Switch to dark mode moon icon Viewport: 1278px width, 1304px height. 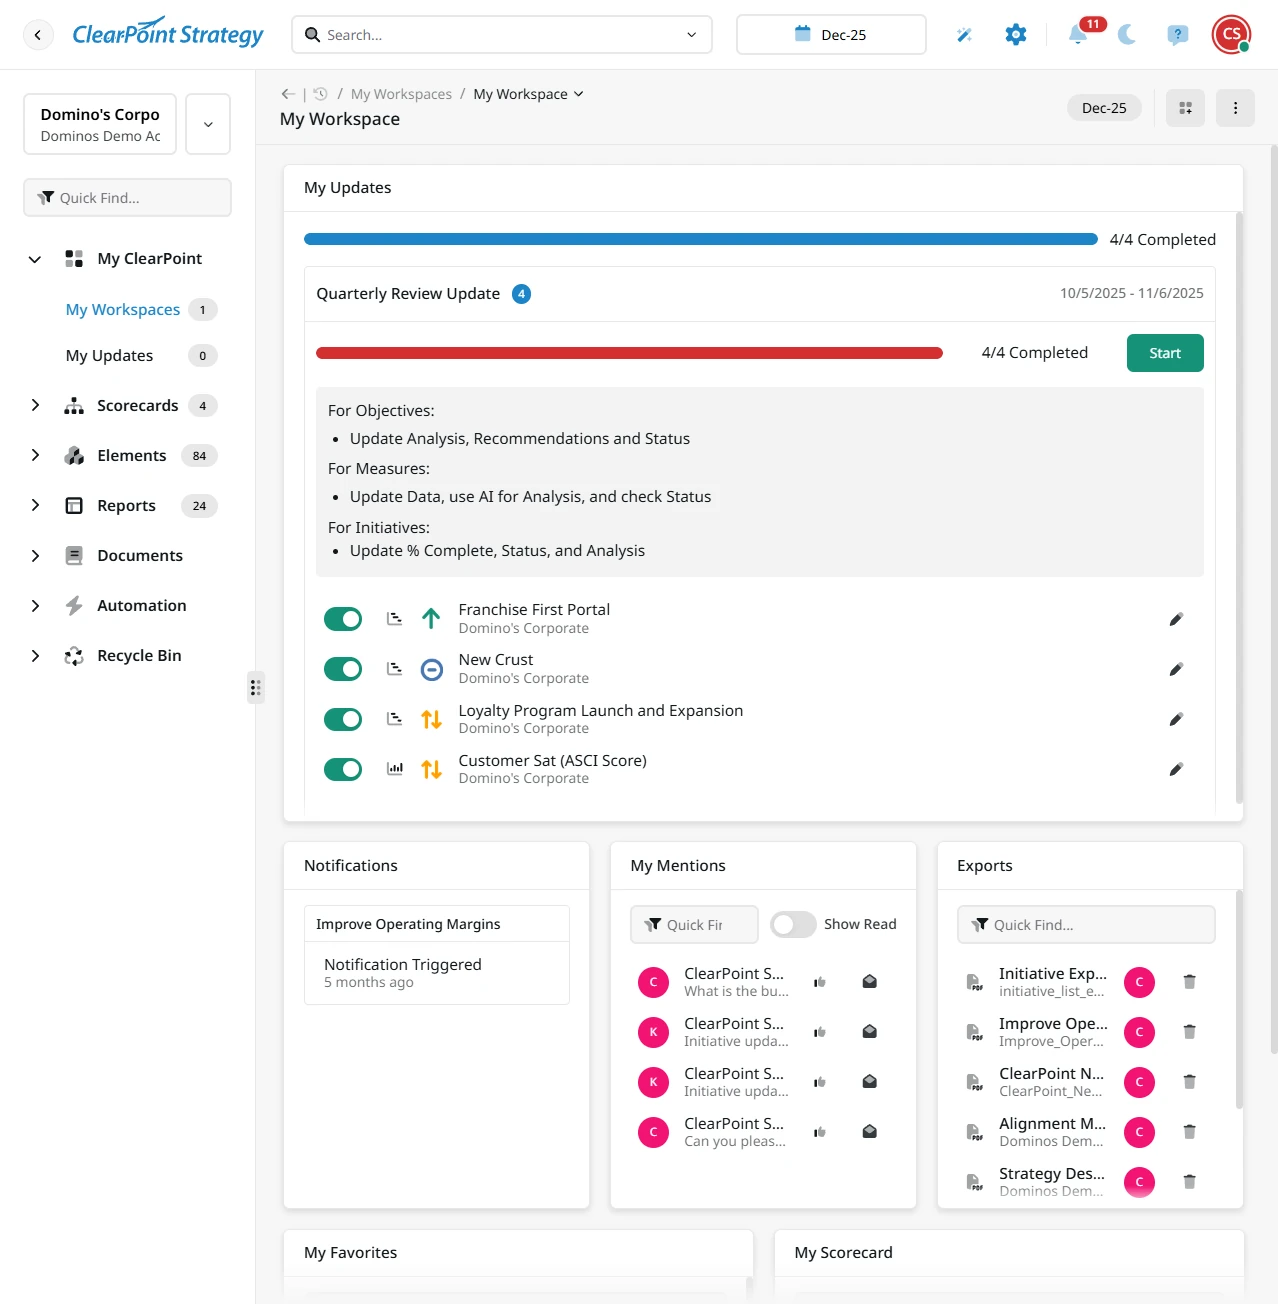pyautogui.click(x=1127, y=35)
